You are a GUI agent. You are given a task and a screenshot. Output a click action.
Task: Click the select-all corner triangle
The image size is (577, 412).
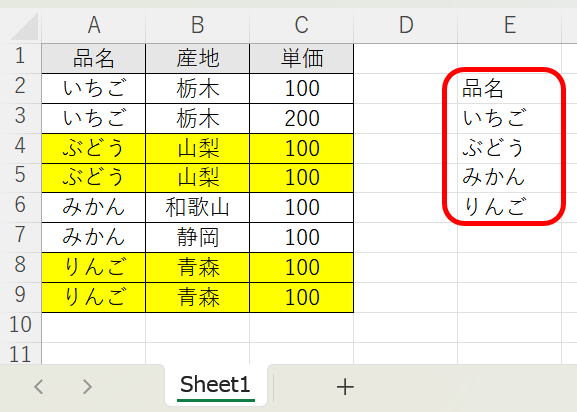click(24, 26)
